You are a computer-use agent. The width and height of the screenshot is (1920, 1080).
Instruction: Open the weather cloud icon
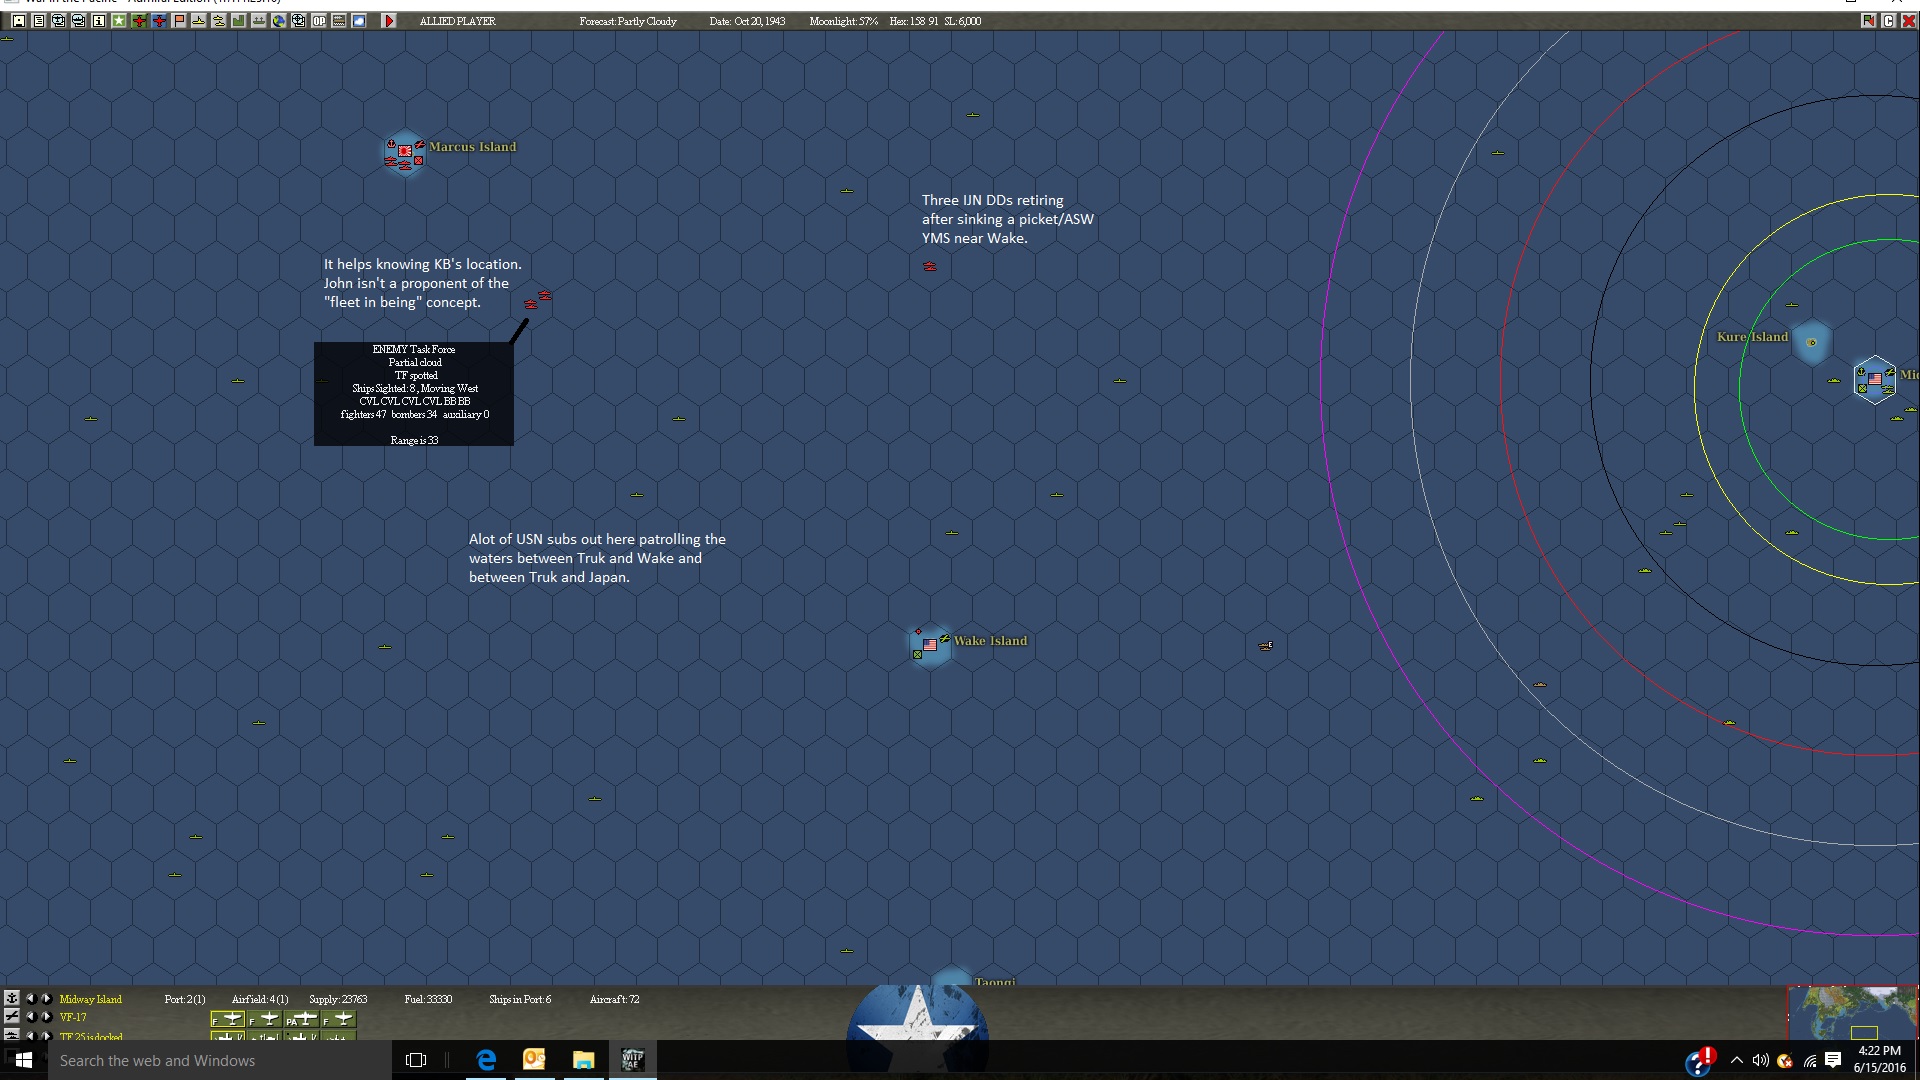(359, 21)
